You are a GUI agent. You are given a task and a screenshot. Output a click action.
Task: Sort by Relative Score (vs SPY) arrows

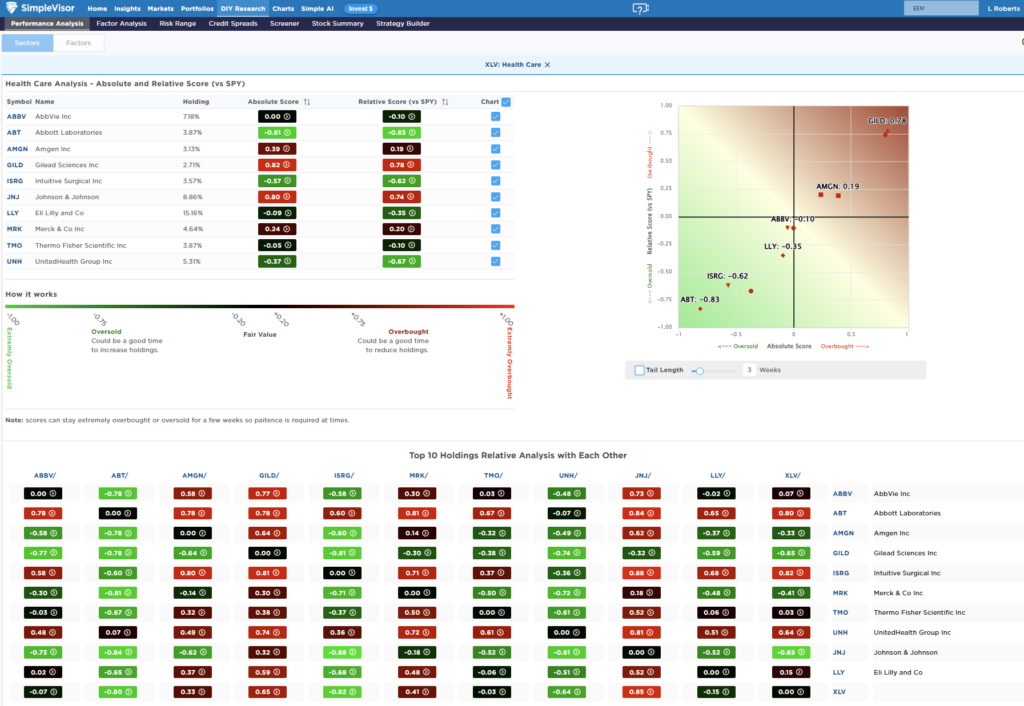[445, 102]
